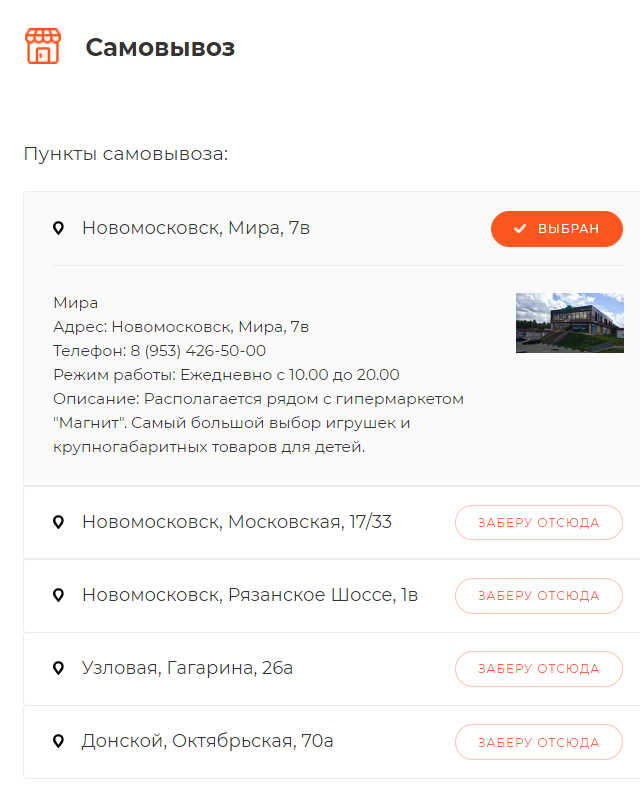
Task: Expand the Узловая, Гагарина, 26а row
Action: 188,668
